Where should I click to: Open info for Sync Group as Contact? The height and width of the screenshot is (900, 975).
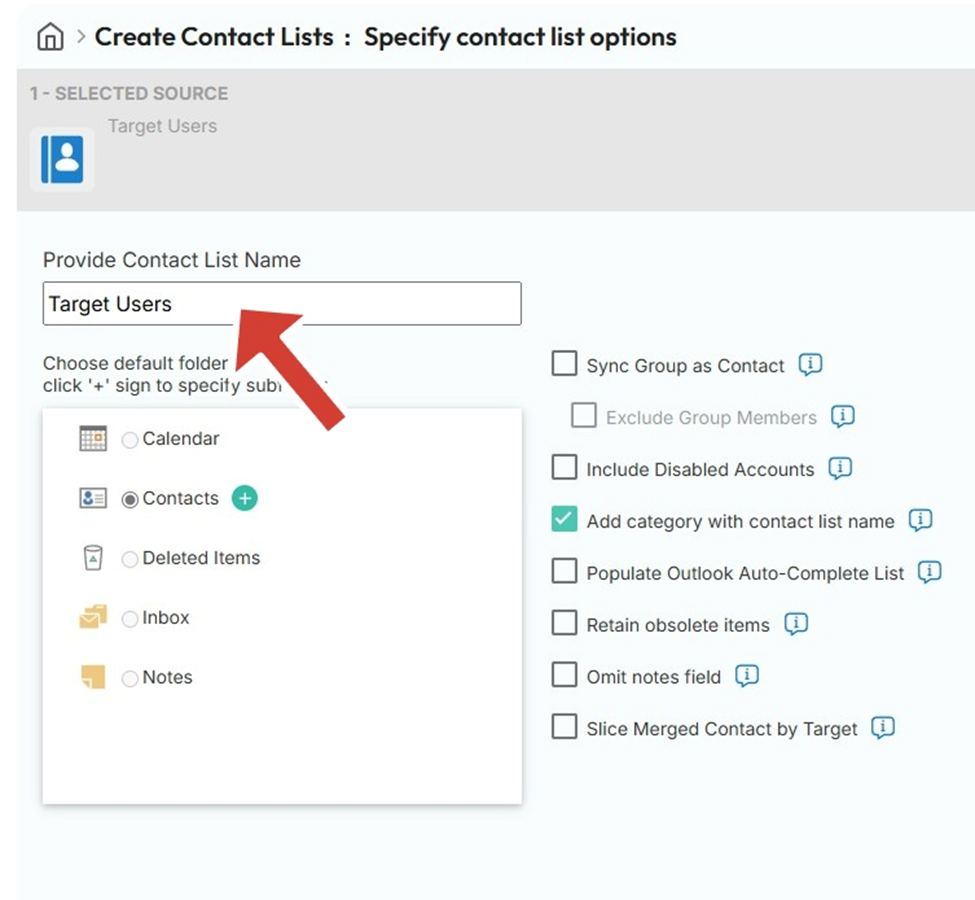pos(810,364)
